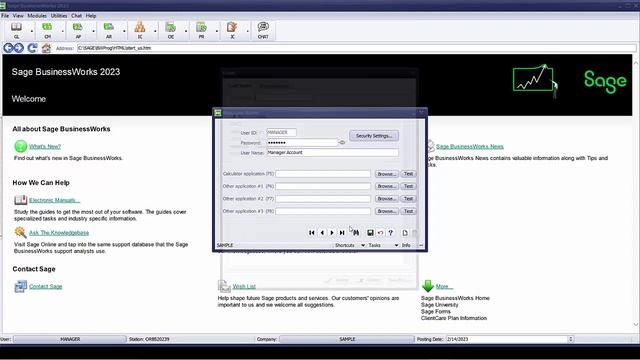This screenshot has width=640, height=360.
Task: Open the Shortcuts dropdown in dialog
Action: pos(349,245)
